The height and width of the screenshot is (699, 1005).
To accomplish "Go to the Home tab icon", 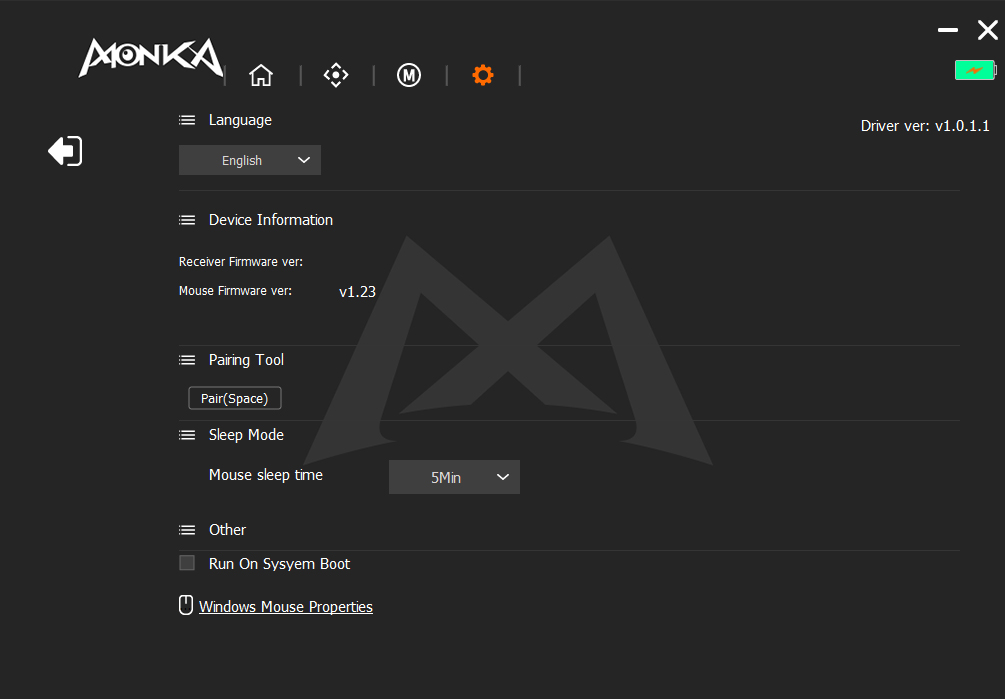I will tap(261, 75).
